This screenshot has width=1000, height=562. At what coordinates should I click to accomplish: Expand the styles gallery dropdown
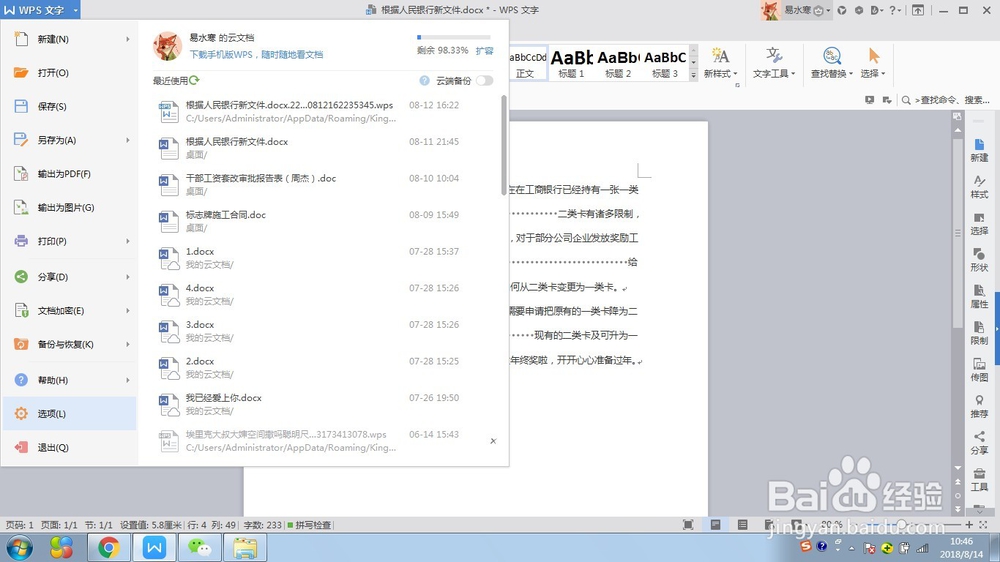(x=694, y=75)
